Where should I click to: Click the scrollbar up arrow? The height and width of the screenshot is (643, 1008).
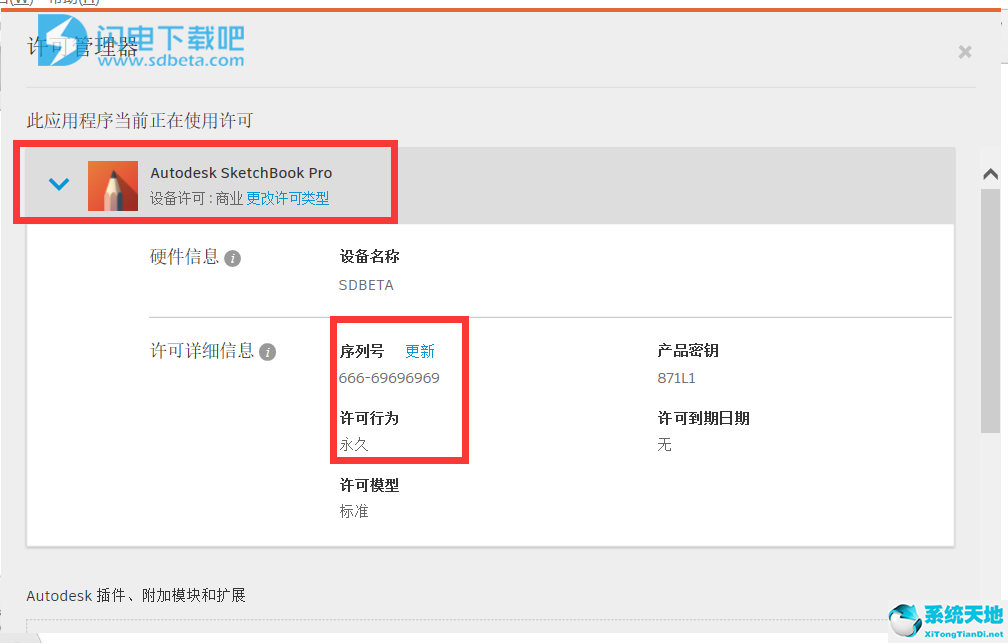point(991,174)
